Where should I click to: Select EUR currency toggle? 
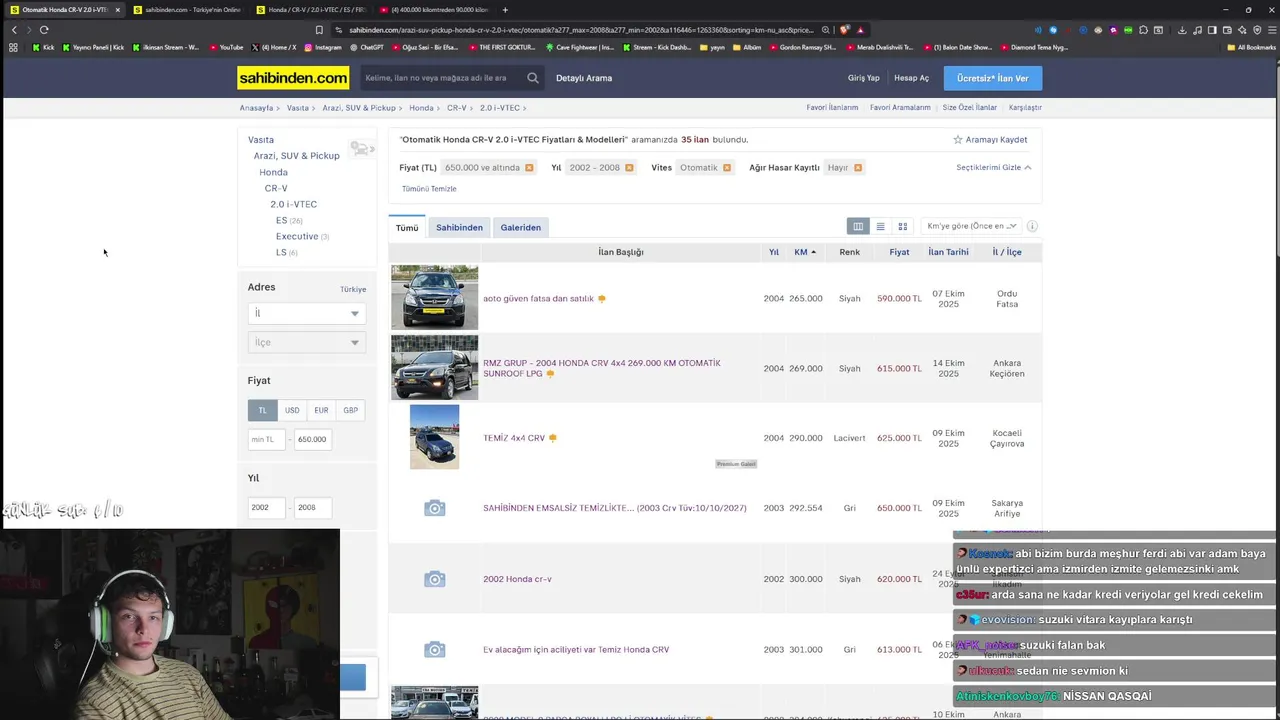tap(321, 410)
